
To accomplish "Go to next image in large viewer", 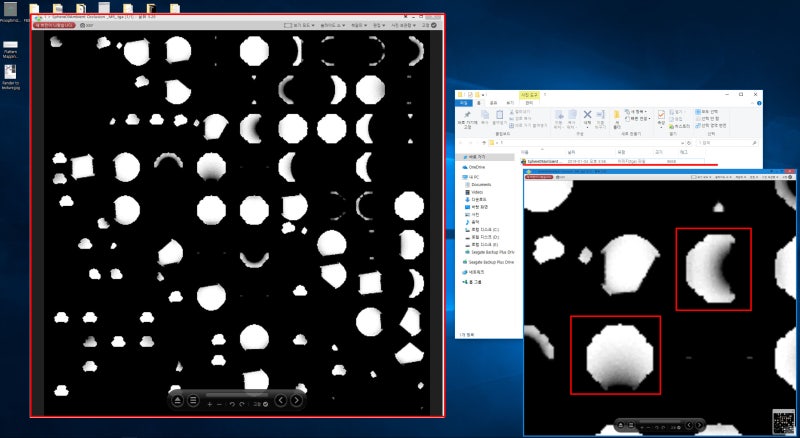I will [296, 400].
